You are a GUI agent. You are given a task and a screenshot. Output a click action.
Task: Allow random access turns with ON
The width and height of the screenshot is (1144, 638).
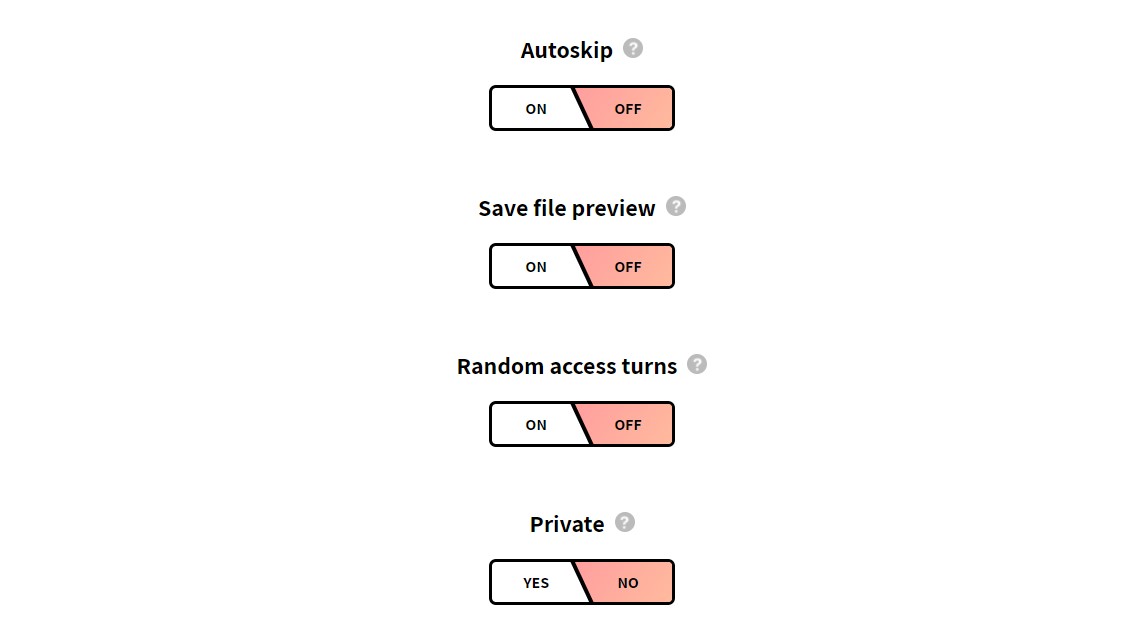[536, 425]
